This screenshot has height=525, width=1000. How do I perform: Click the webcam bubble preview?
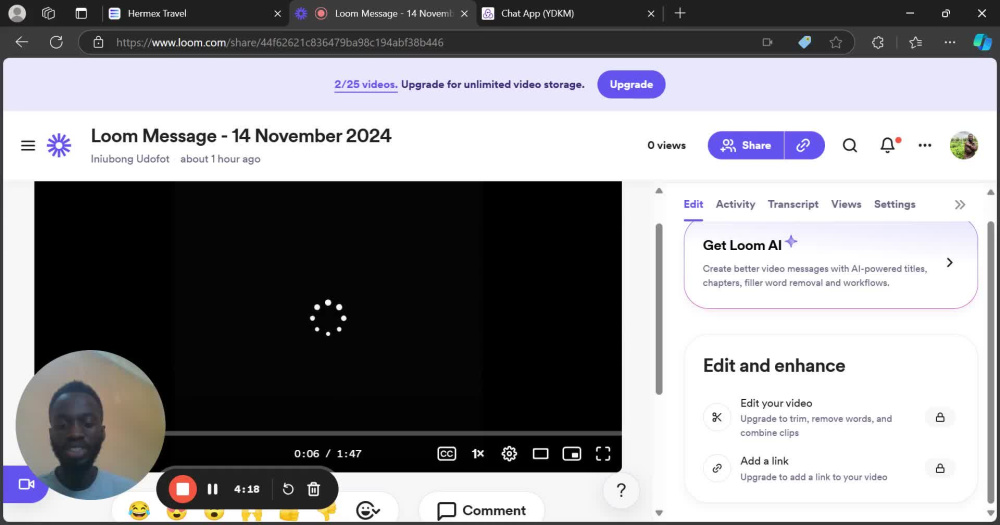(91, 425)
